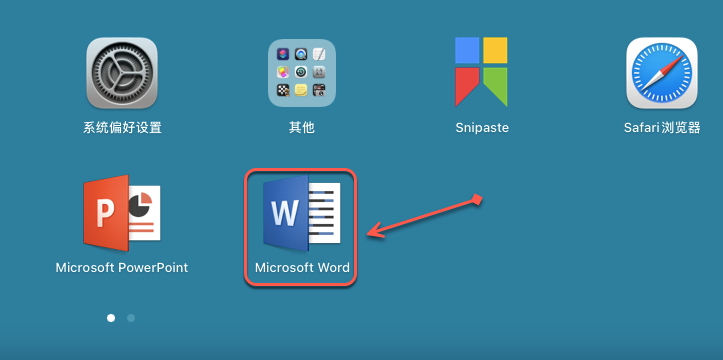Click the "Snipaste" text label
This screenshot has width=723, height=360.
point(482,128)
